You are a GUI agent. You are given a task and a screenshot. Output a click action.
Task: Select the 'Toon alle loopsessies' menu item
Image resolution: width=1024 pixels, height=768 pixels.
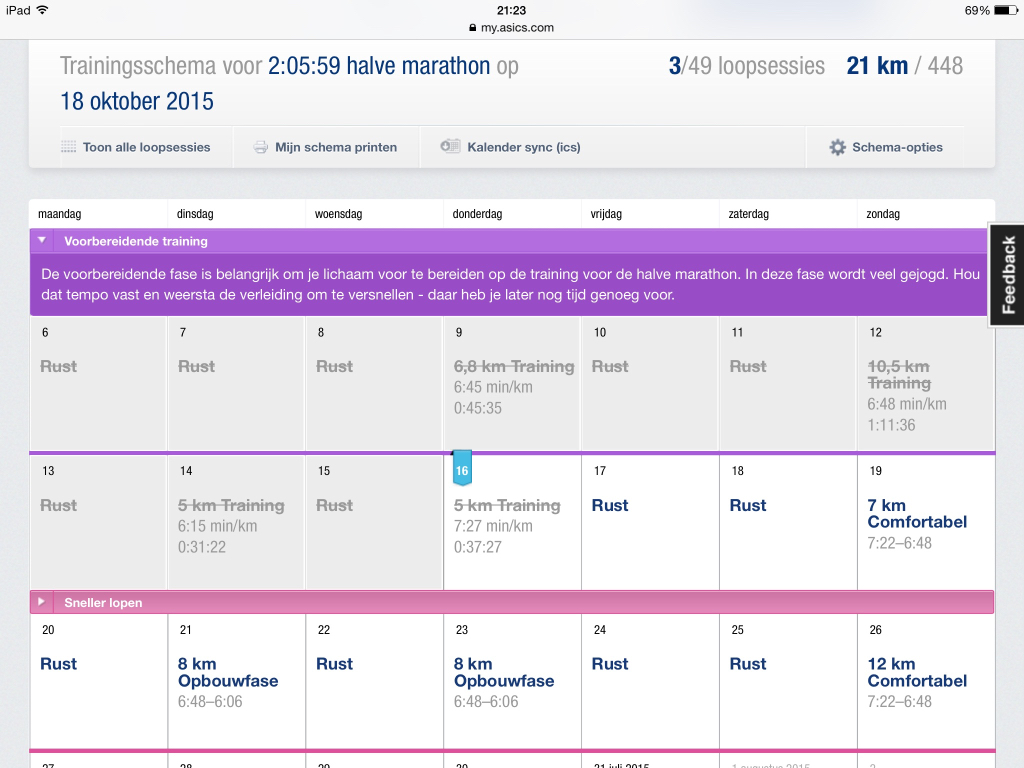click(x=146, y=147)
